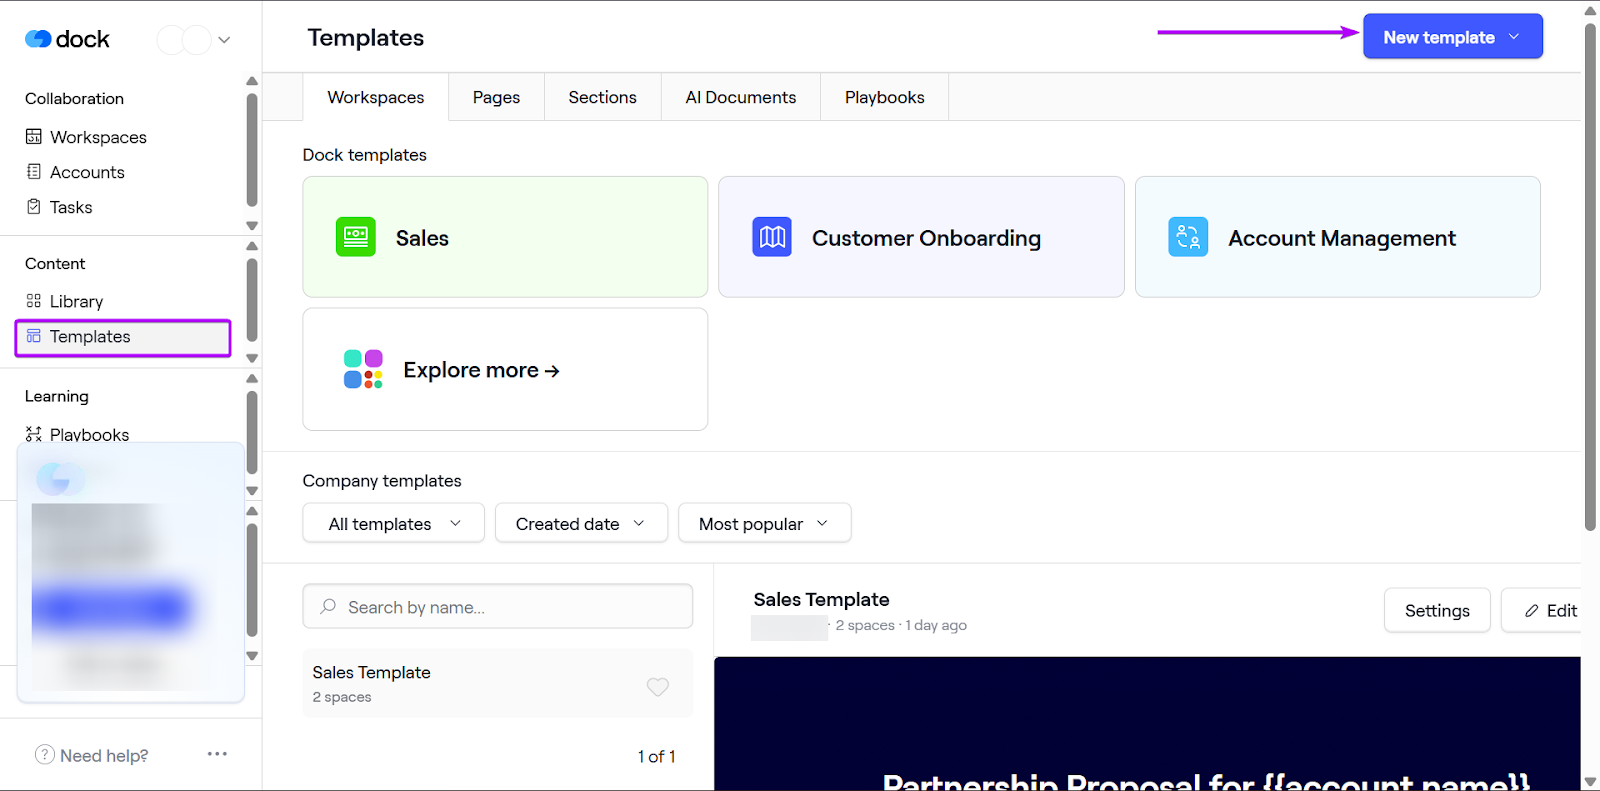The image size is (1600, 791).
Task: Click the main page vertical scrollbar
Action: 1590,275
